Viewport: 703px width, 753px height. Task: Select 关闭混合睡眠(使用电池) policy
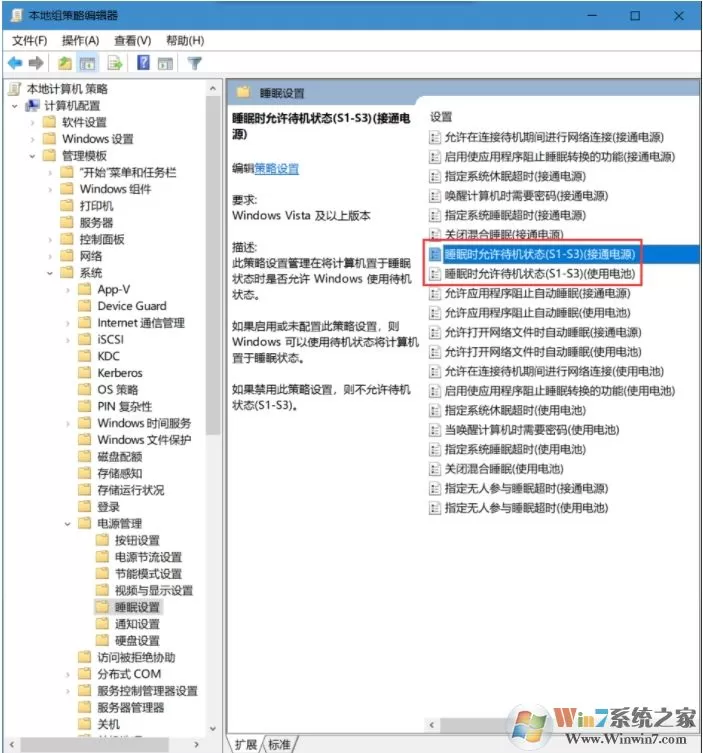point(504,469)
